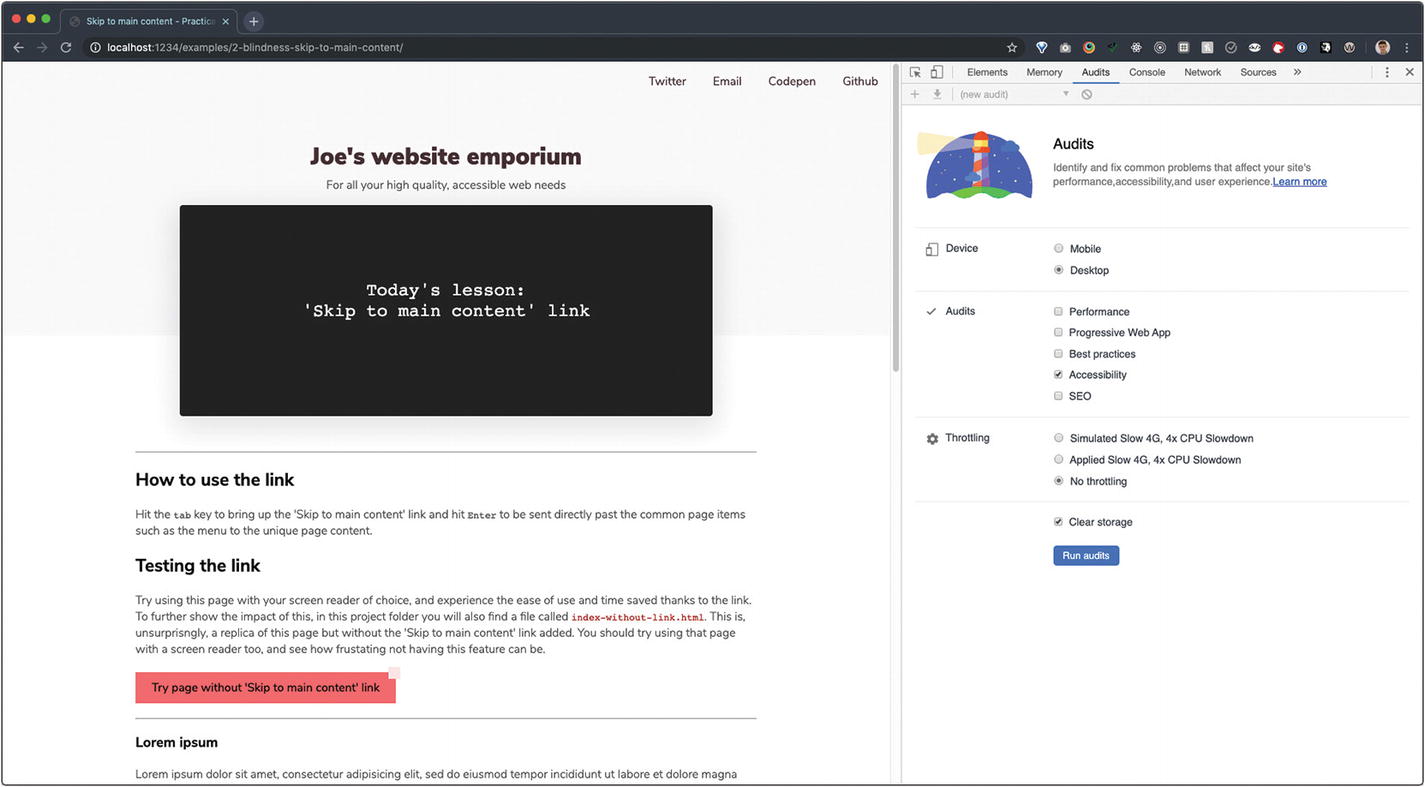Open the Codepen navigation link
1425x787 pixels.
point(792,81)
